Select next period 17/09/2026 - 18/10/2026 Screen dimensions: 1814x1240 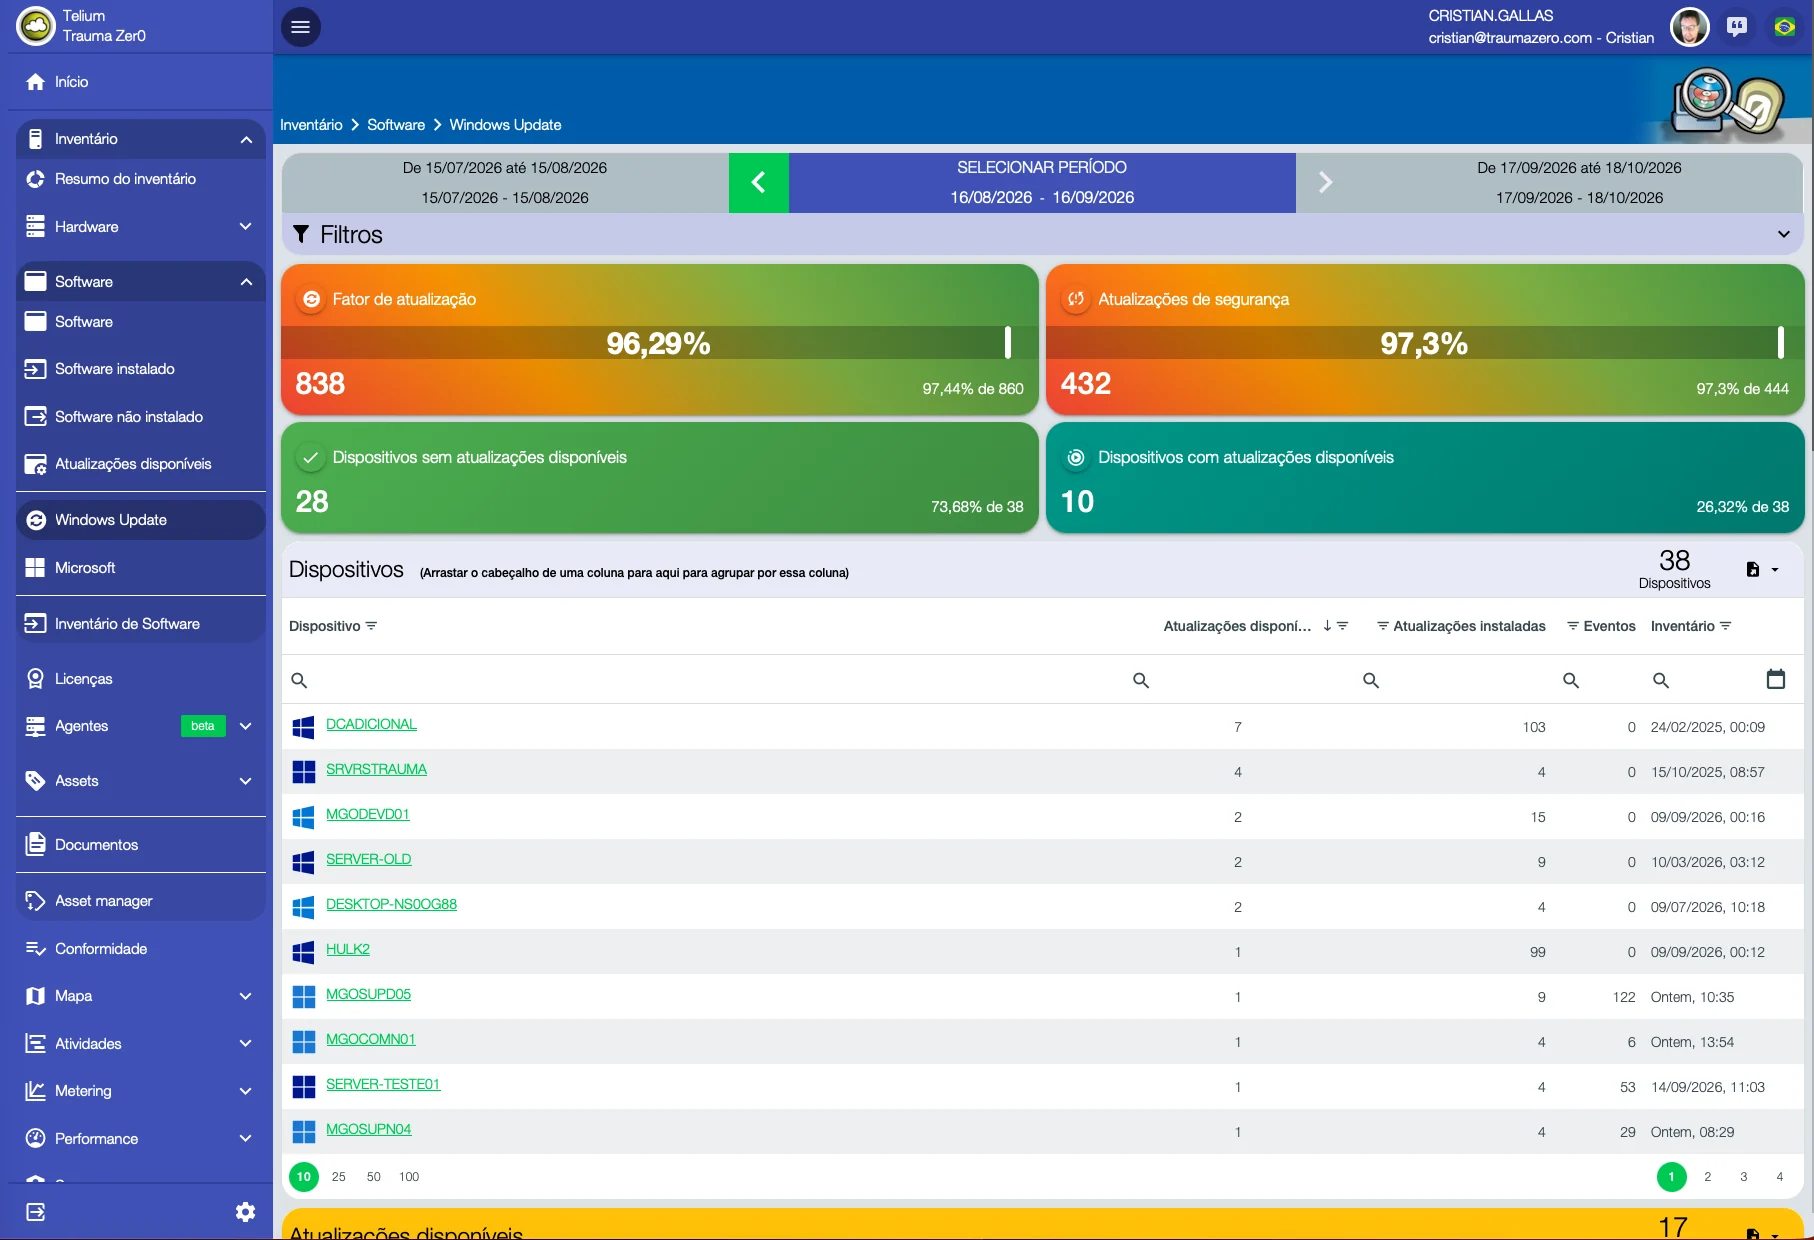pos(1579,182)
